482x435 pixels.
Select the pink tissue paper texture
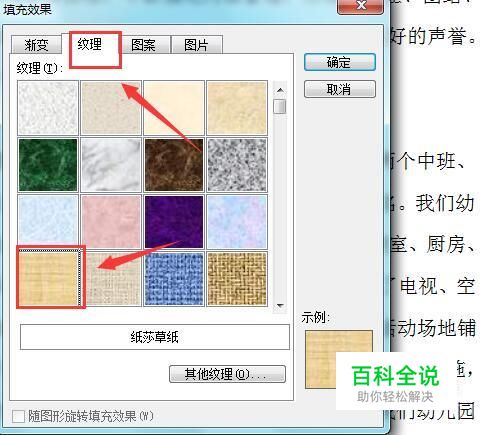point(111,222)
